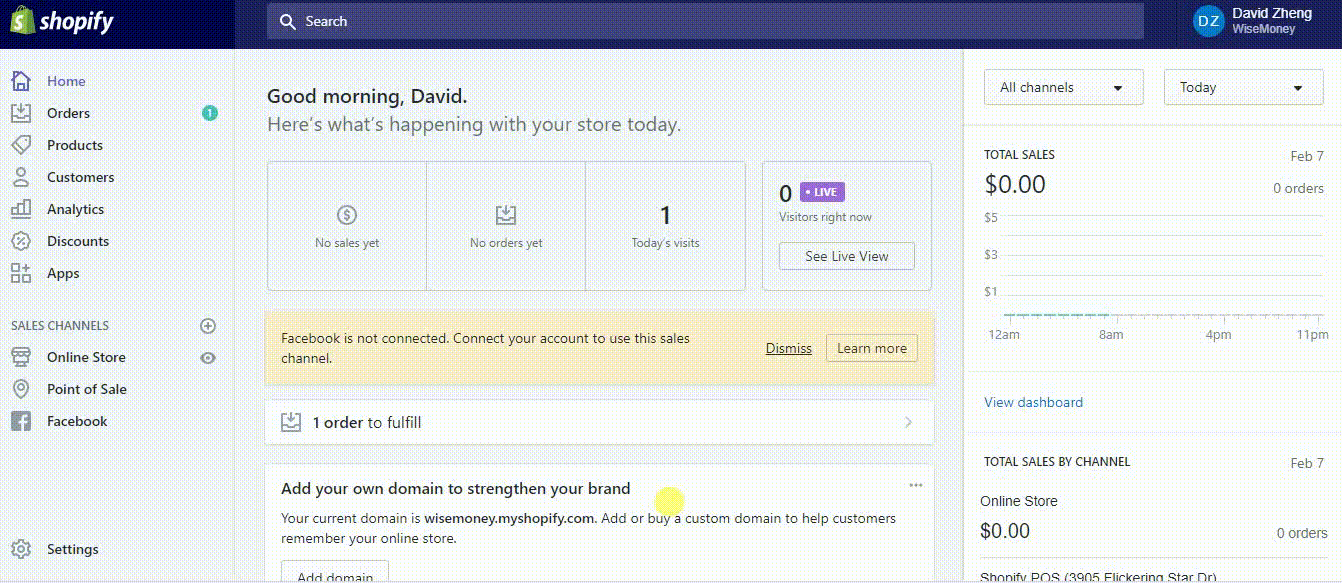This screenshot has height=583, width=1343.
Task: Click the Online Store storefront icon
Action: click(20, 357)
